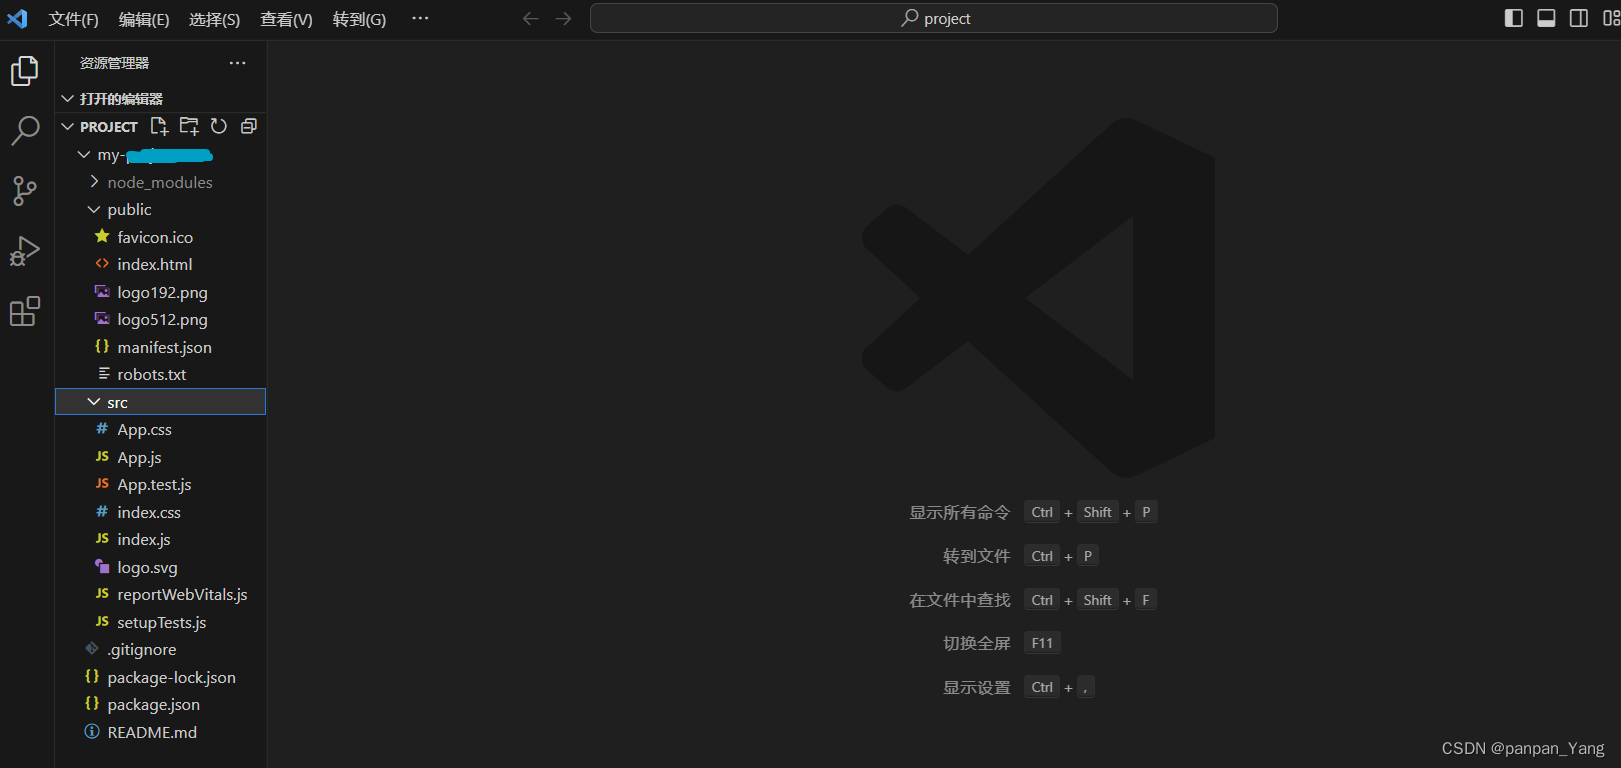Click 显示所有命令 shortcut hint

[960, 512]
